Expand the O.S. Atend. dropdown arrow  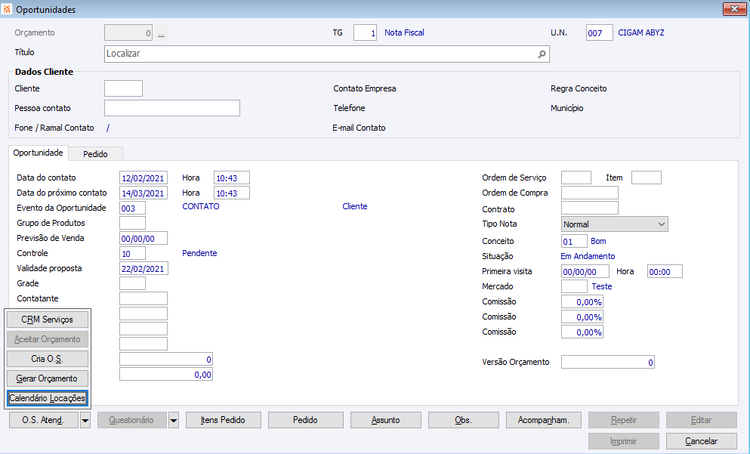tap(85, 421)
